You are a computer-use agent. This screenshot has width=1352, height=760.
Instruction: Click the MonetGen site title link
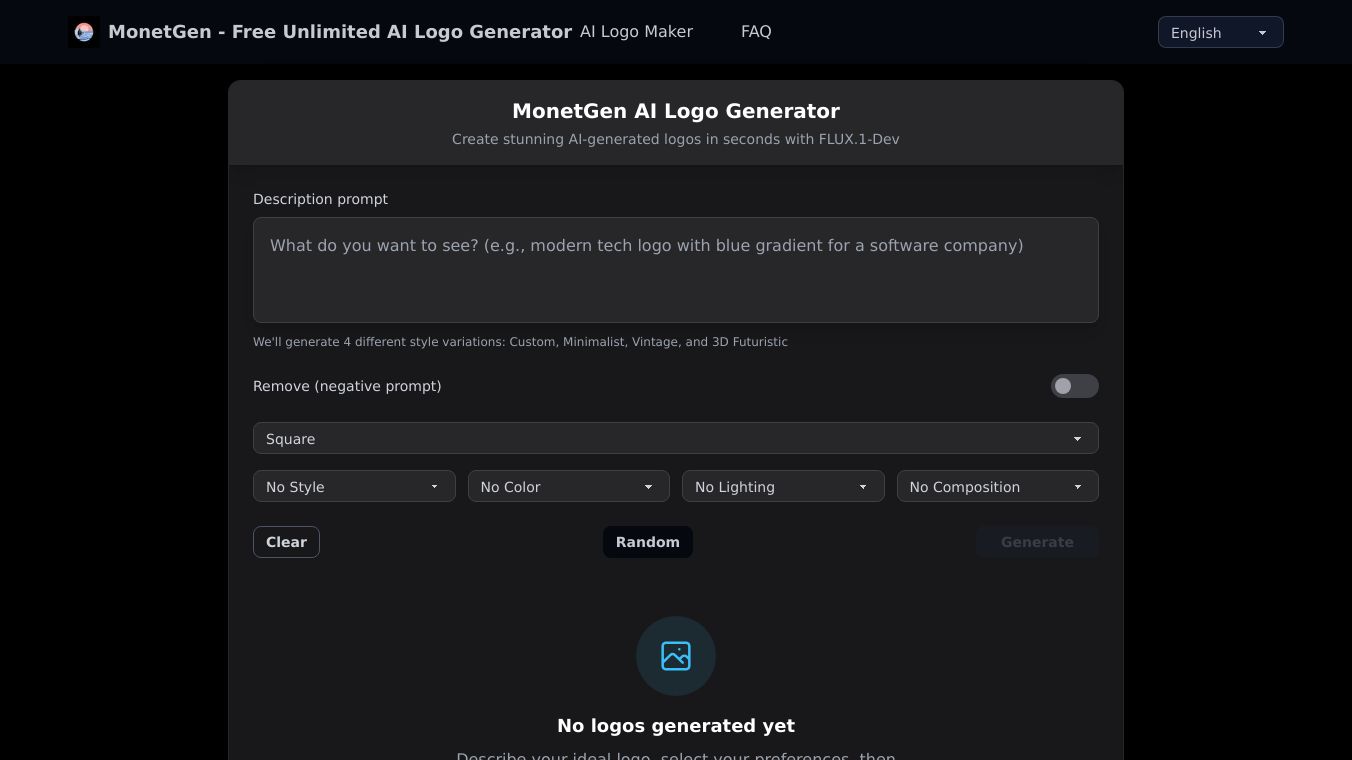(x=340, y=32)
